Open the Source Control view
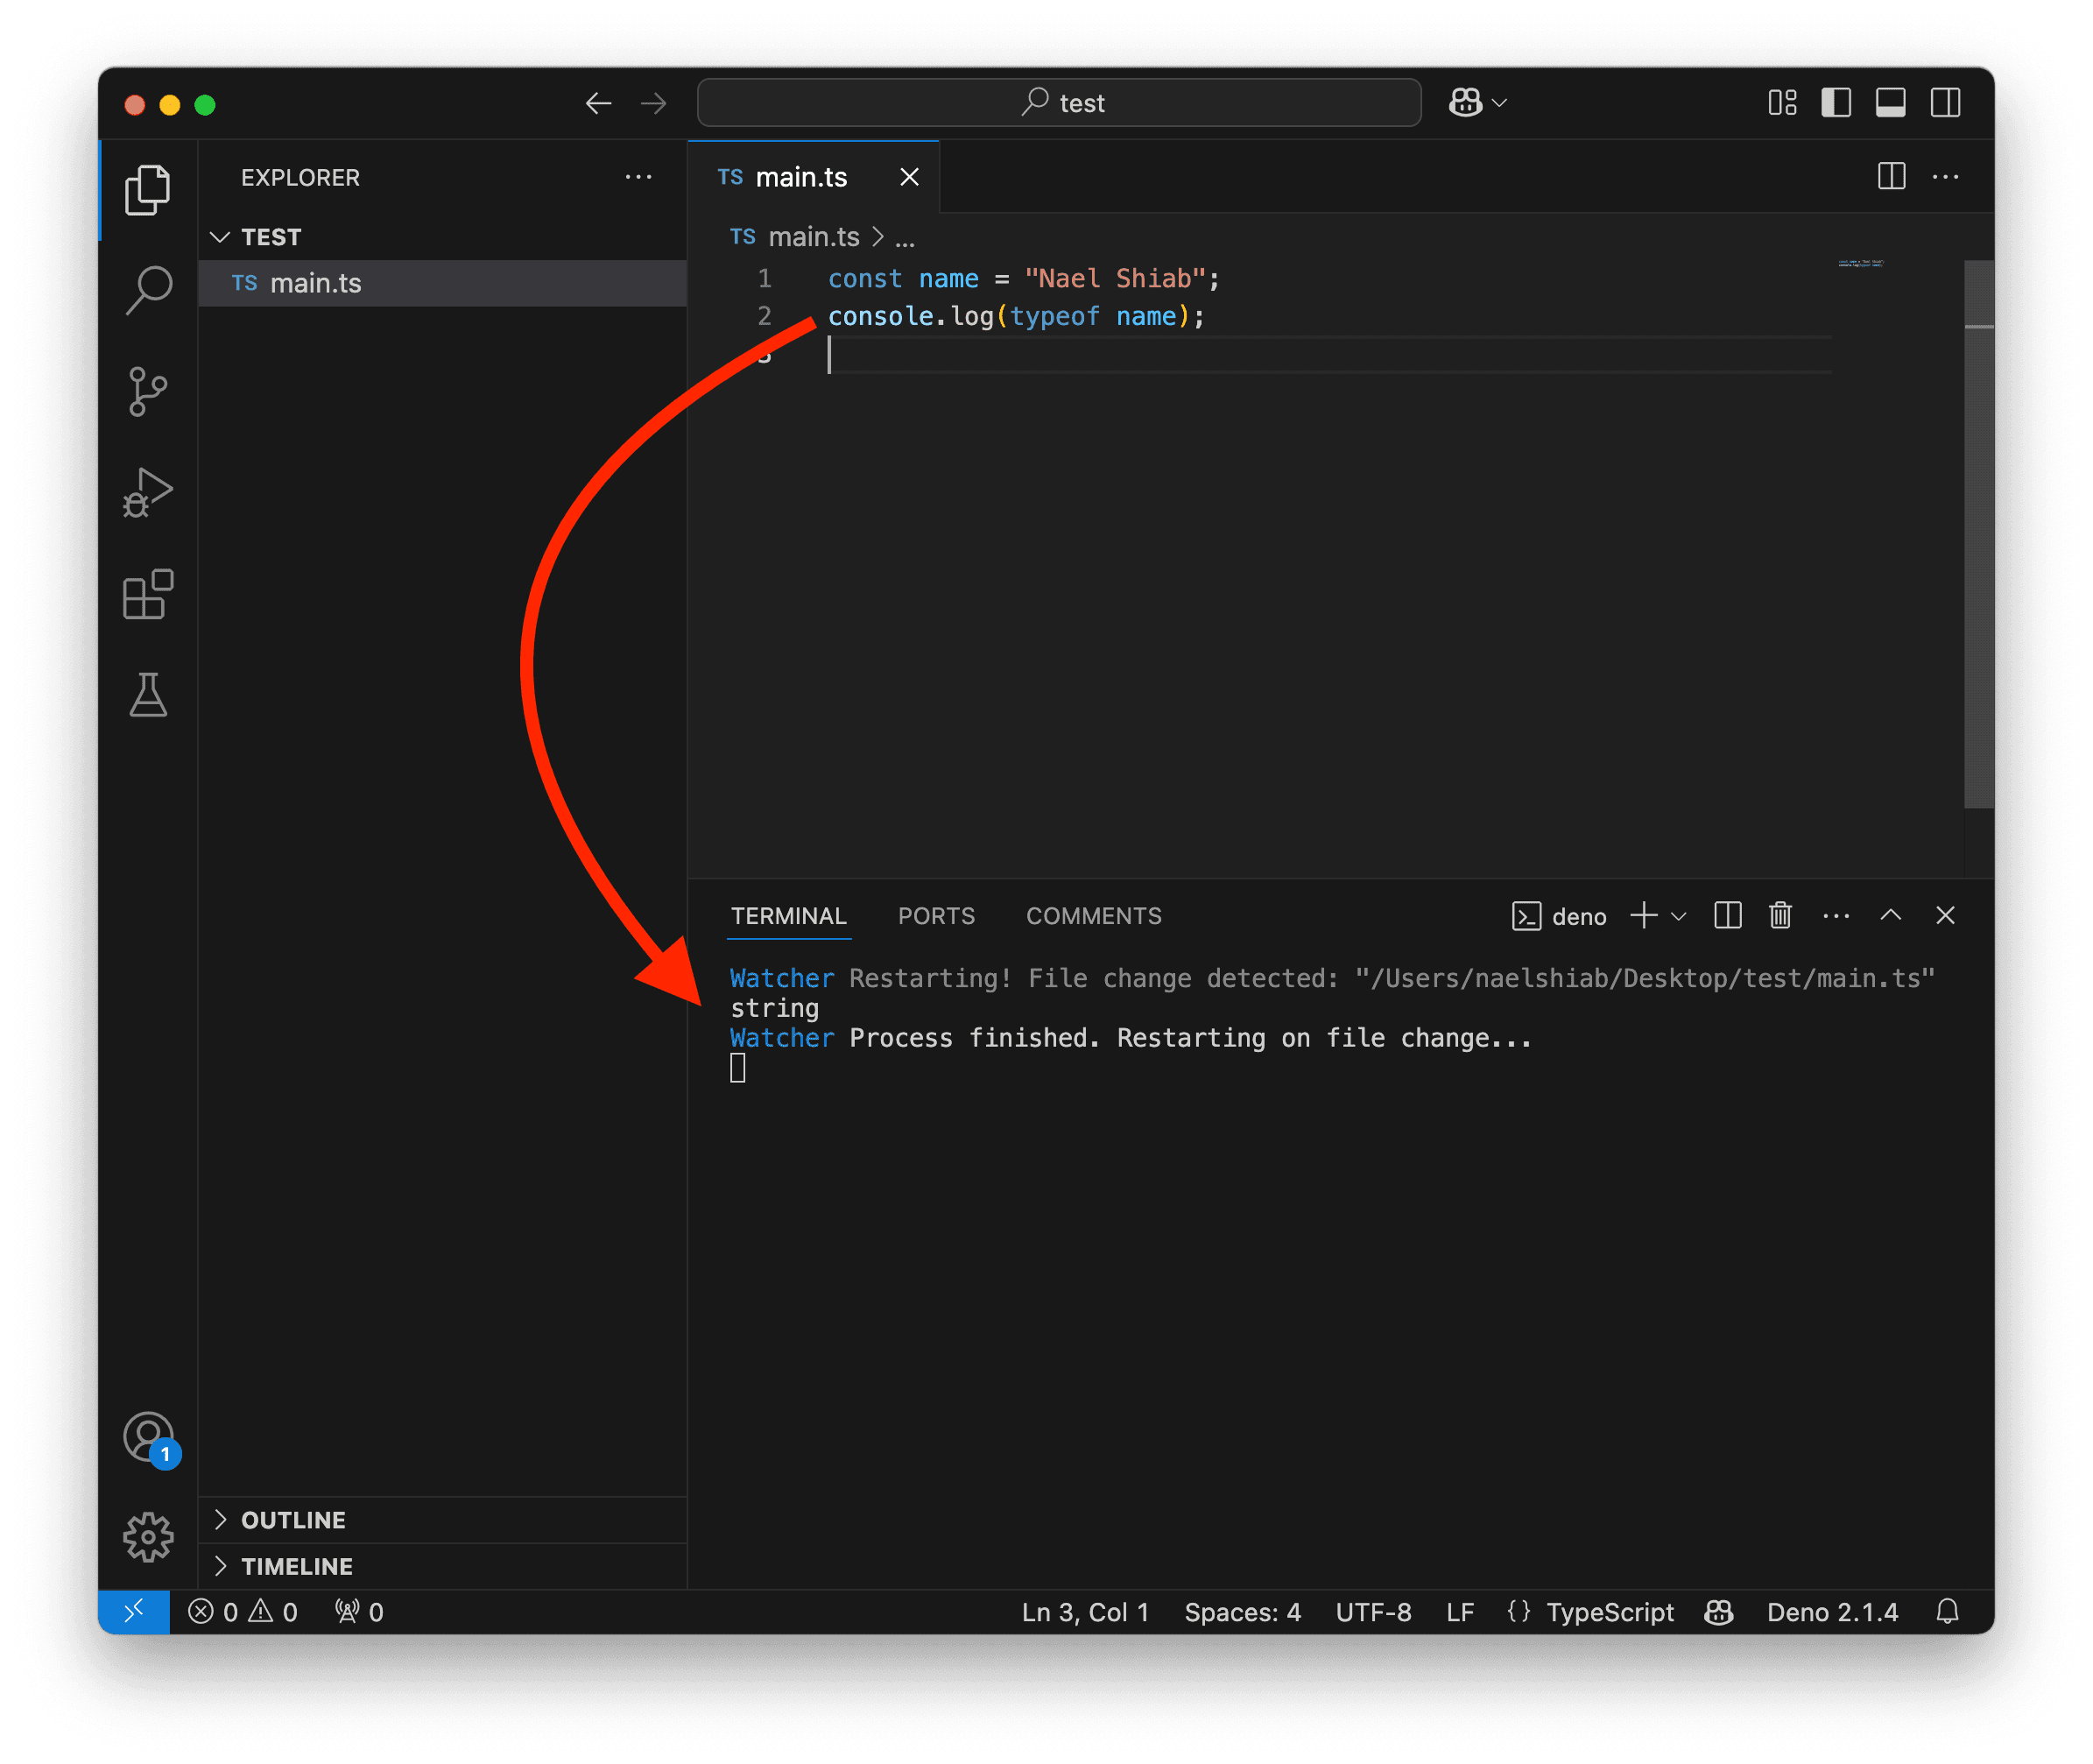The image size is (2093, 1764). (148, 391)
